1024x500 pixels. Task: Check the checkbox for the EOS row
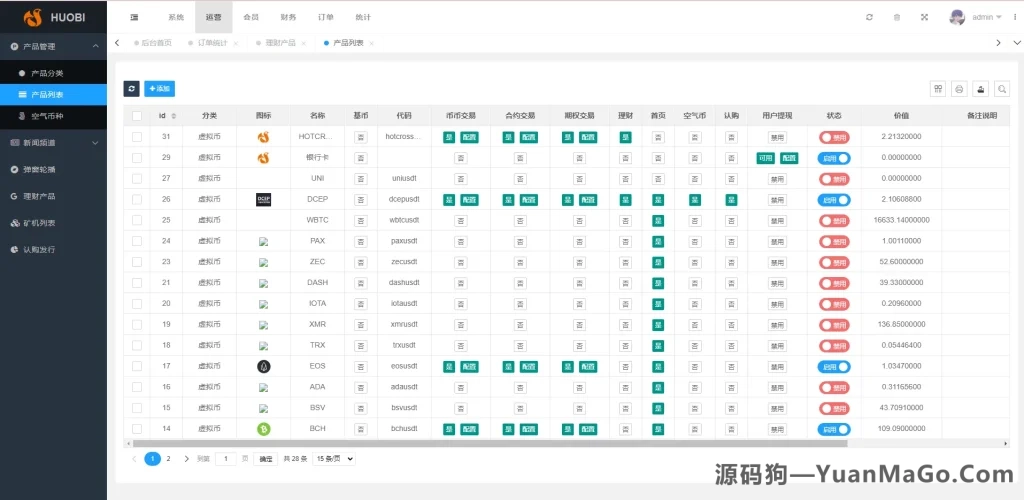136,366
